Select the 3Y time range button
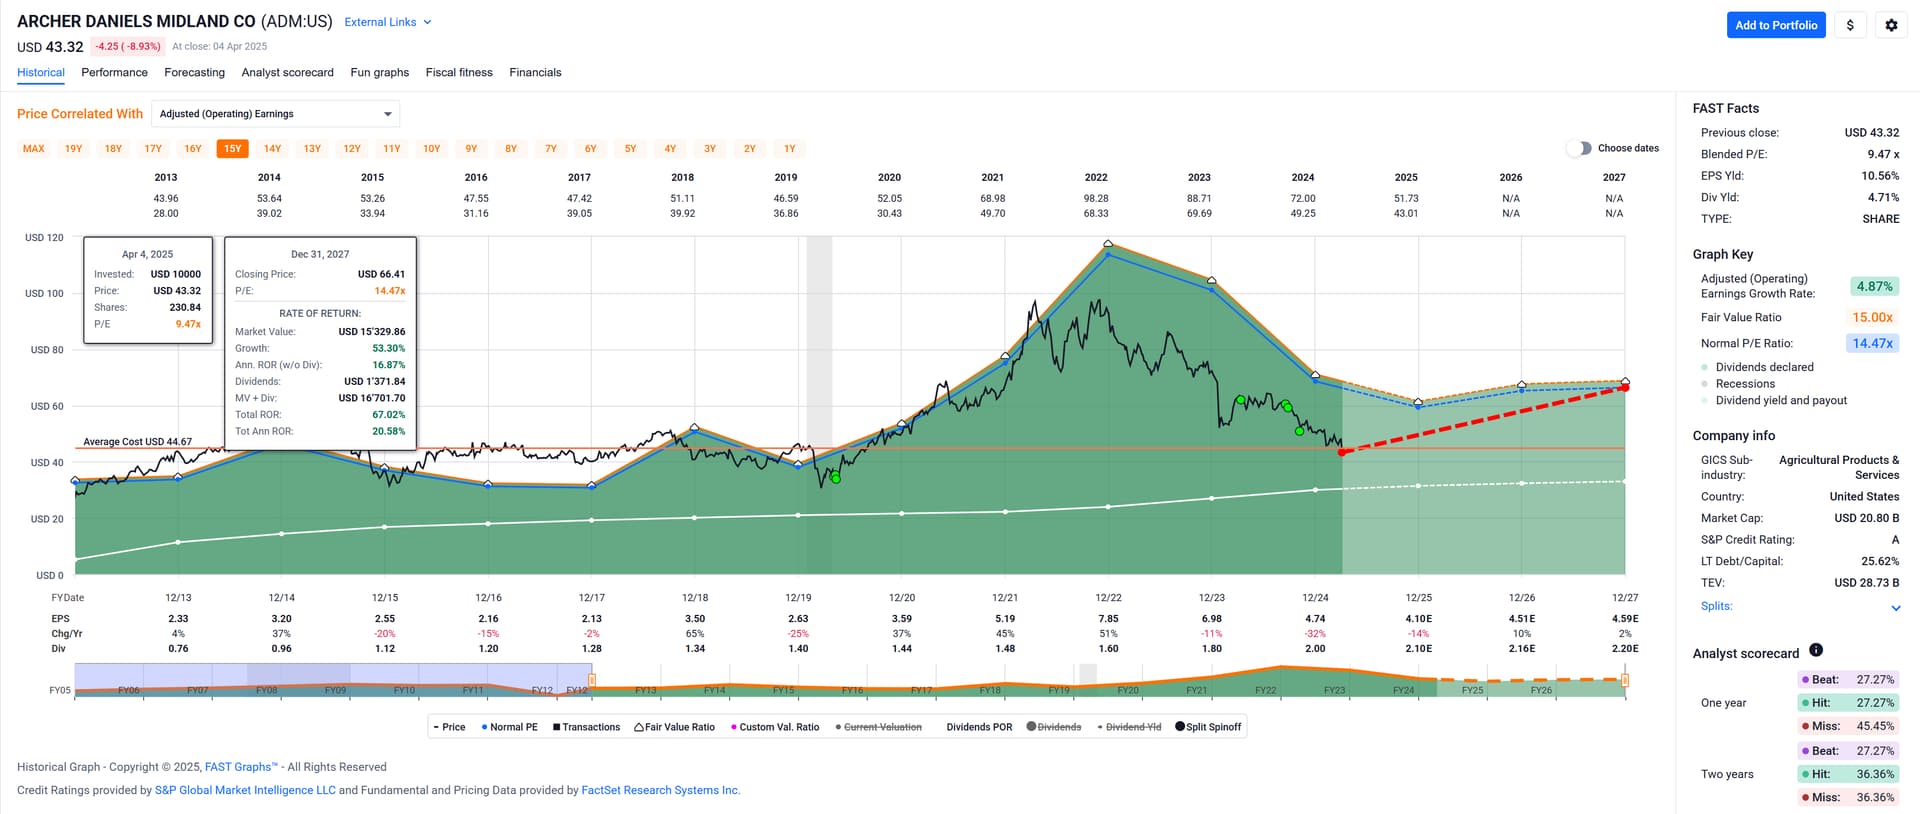 tap(710, 149)
